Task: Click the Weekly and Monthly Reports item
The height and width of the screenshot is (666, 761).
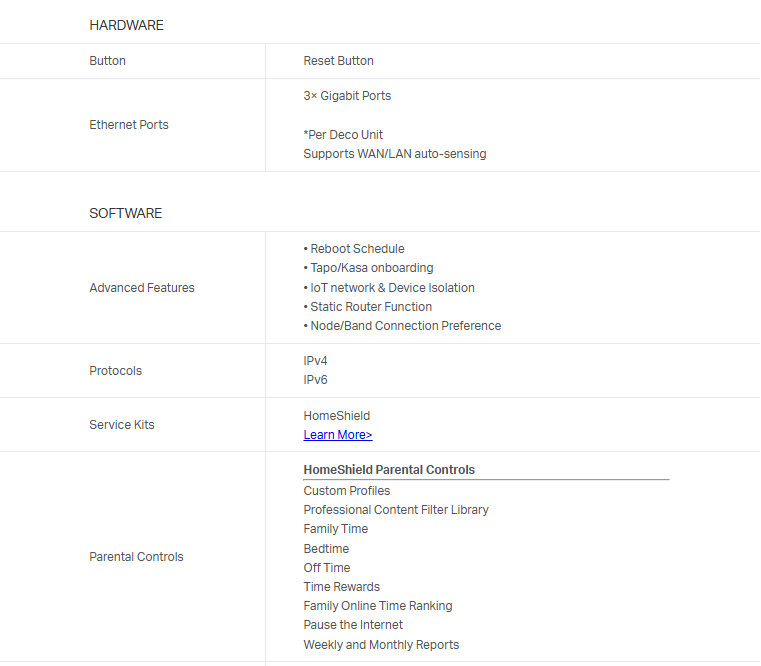Action: click(x=381, y=645)
